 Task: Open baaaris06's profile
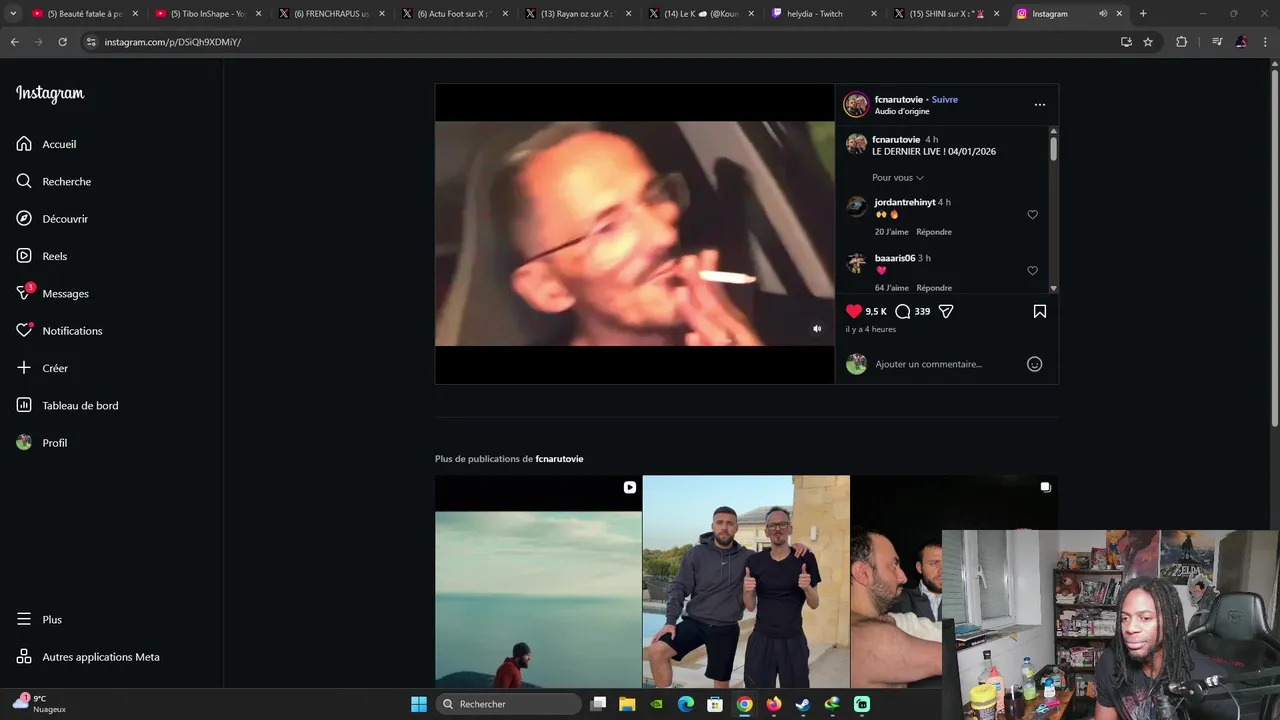coord(894,258)
